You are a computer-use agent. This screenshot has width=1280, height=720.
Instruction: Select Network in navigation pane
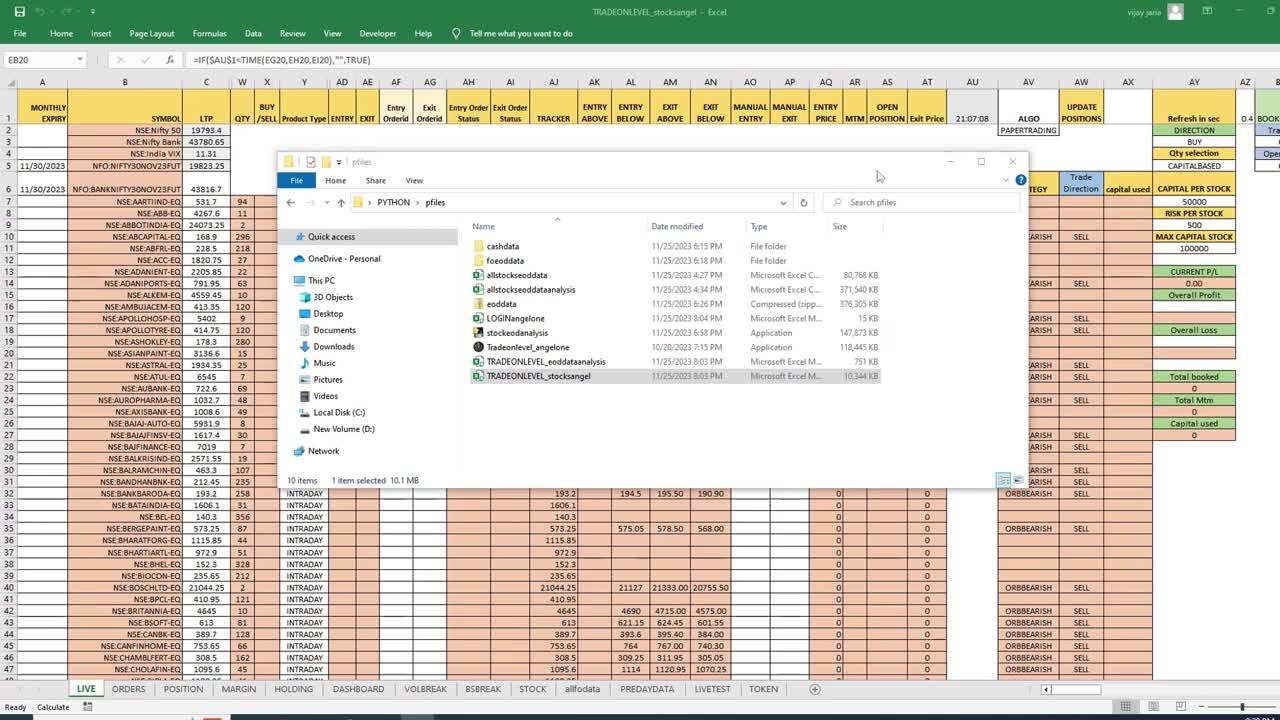(x=323, y=451)
